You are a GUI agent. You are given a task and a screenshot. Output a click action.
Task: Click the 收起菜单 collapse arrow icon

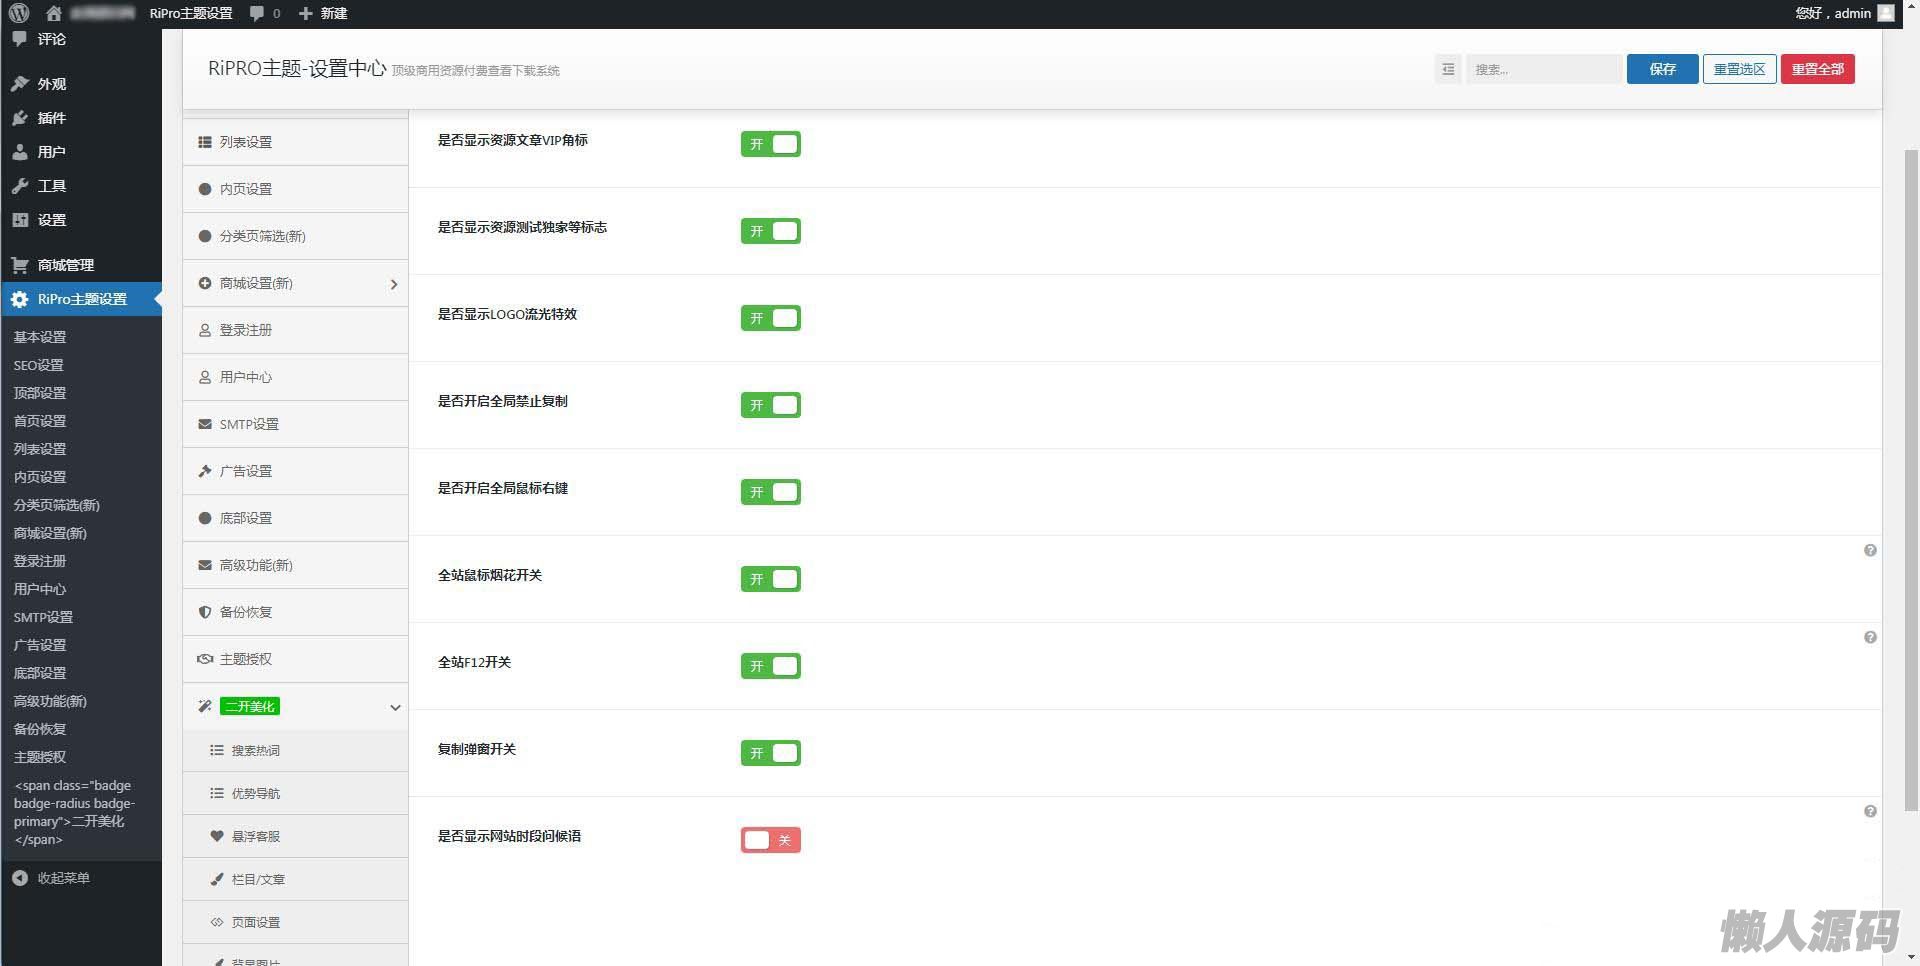pos(20,878)
